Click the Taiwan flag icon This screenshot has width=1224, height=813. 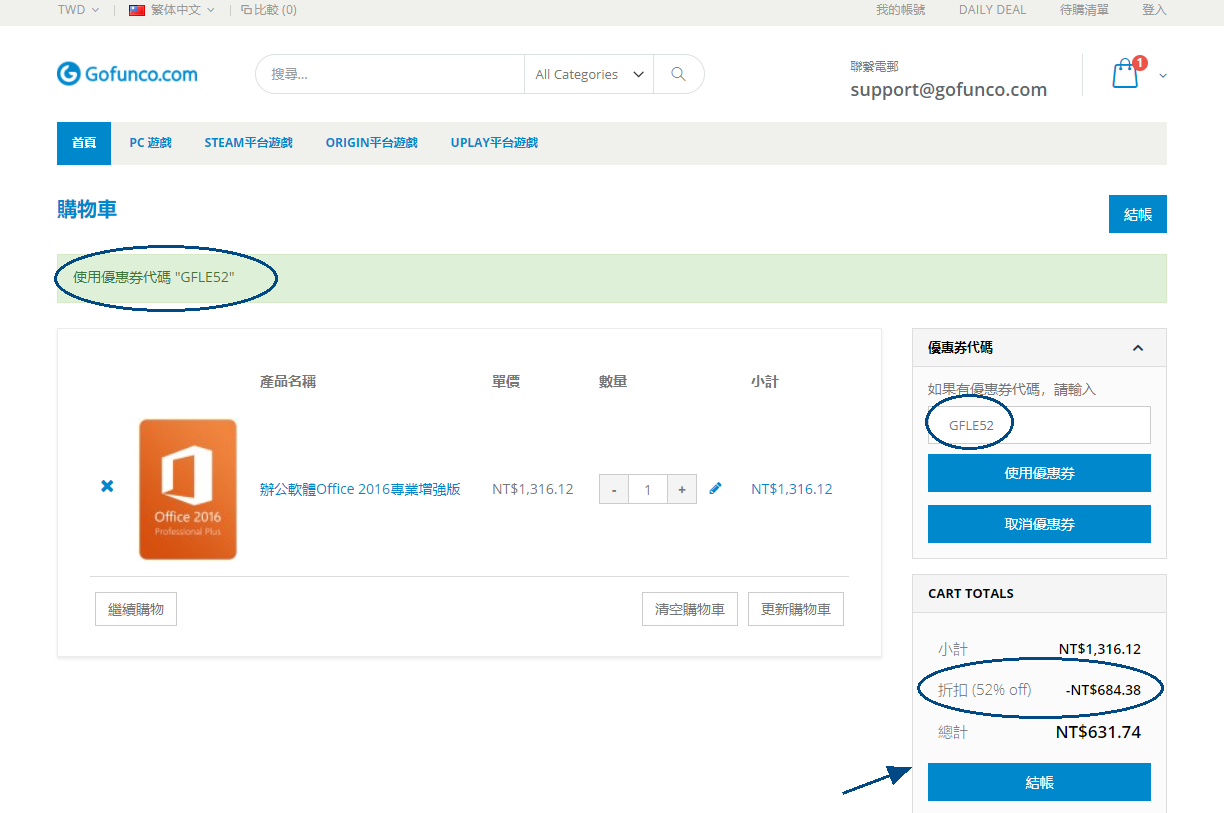tap(137, 10)
